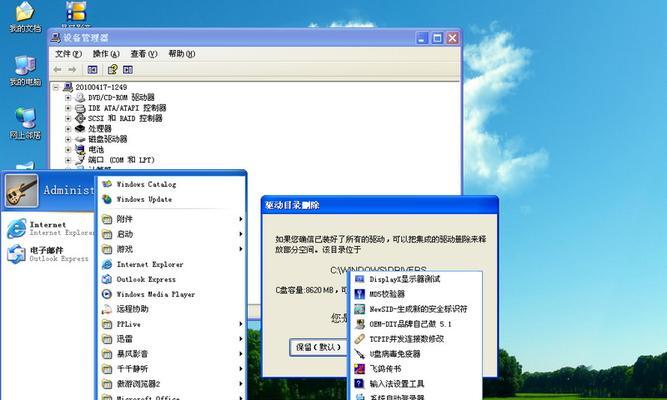Image resolution: width=667 pixels, height=400 pixels.
Task: Select the 处理器 device category
Action: pos(100,129)
